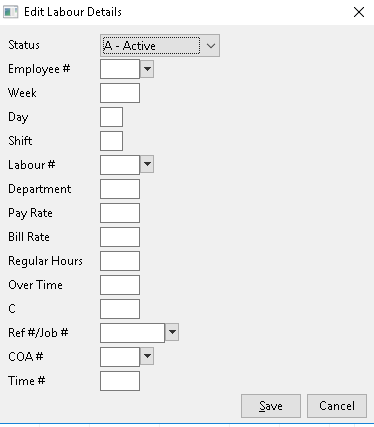Click into the Shift field

(111, 141)
